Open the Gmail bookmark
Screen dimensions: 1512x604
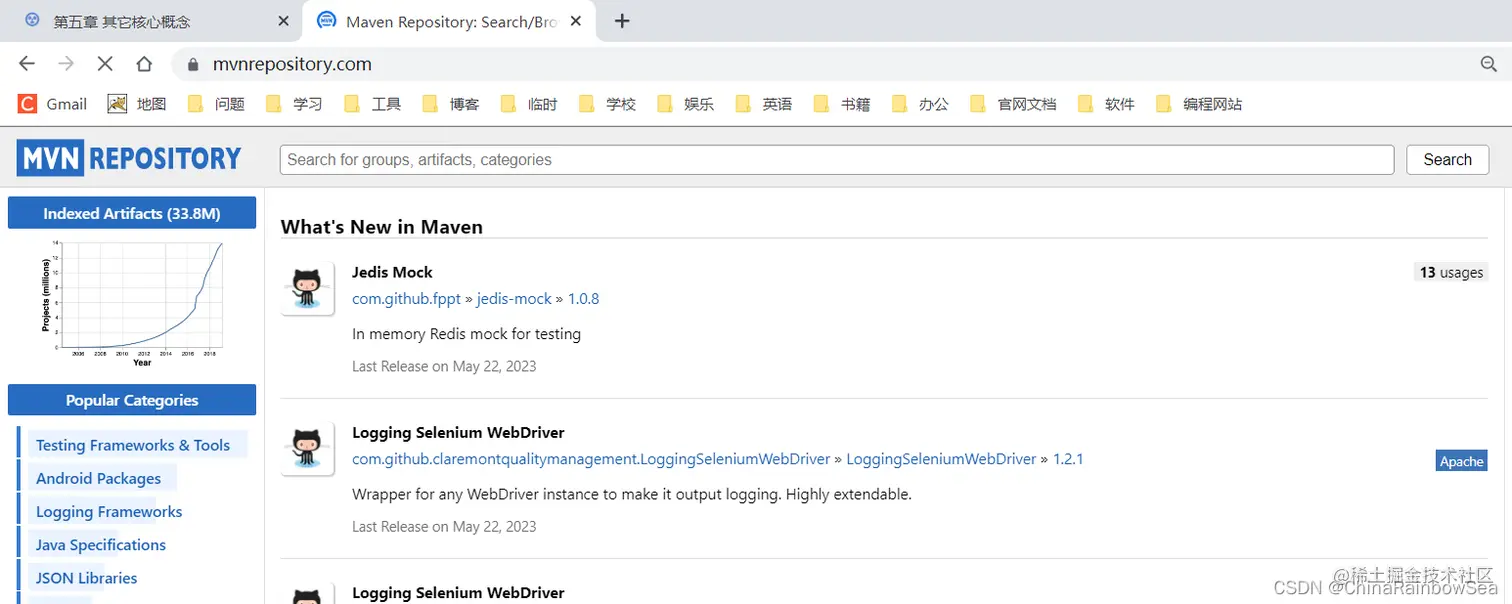point(53,104)
